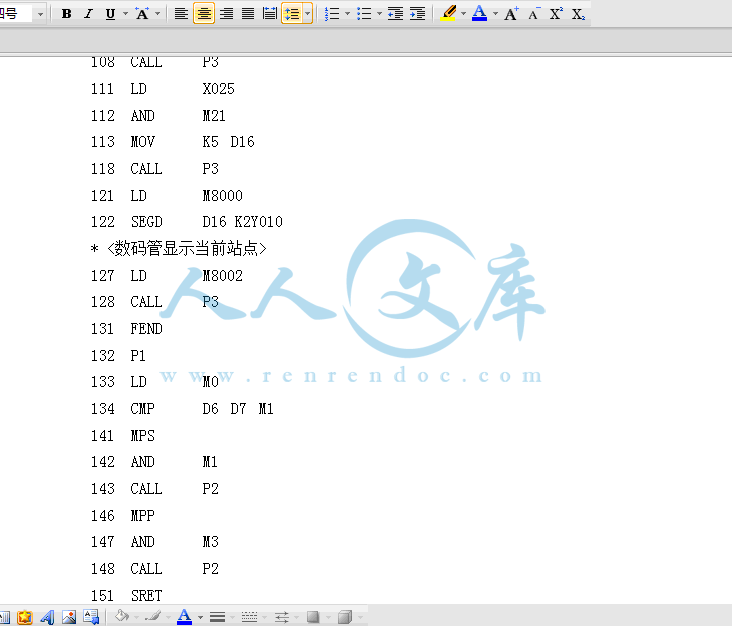The image size is (732, 626).
Task: Click the fill color paint bucket
Action: coord(122,616)
